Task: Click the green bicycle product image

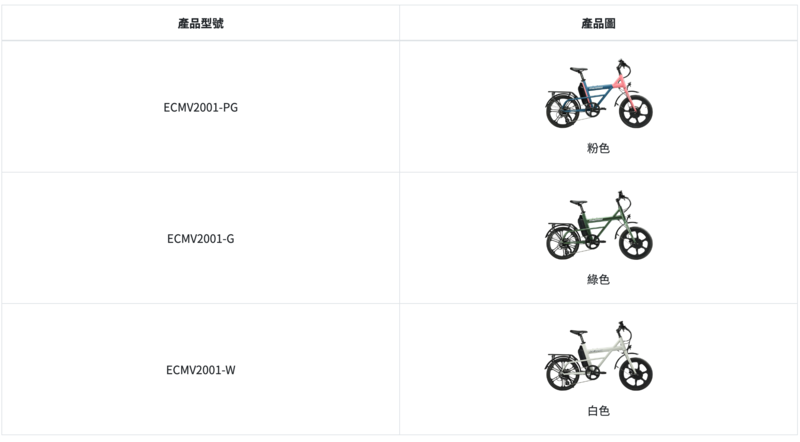Action: pos(598,225)
